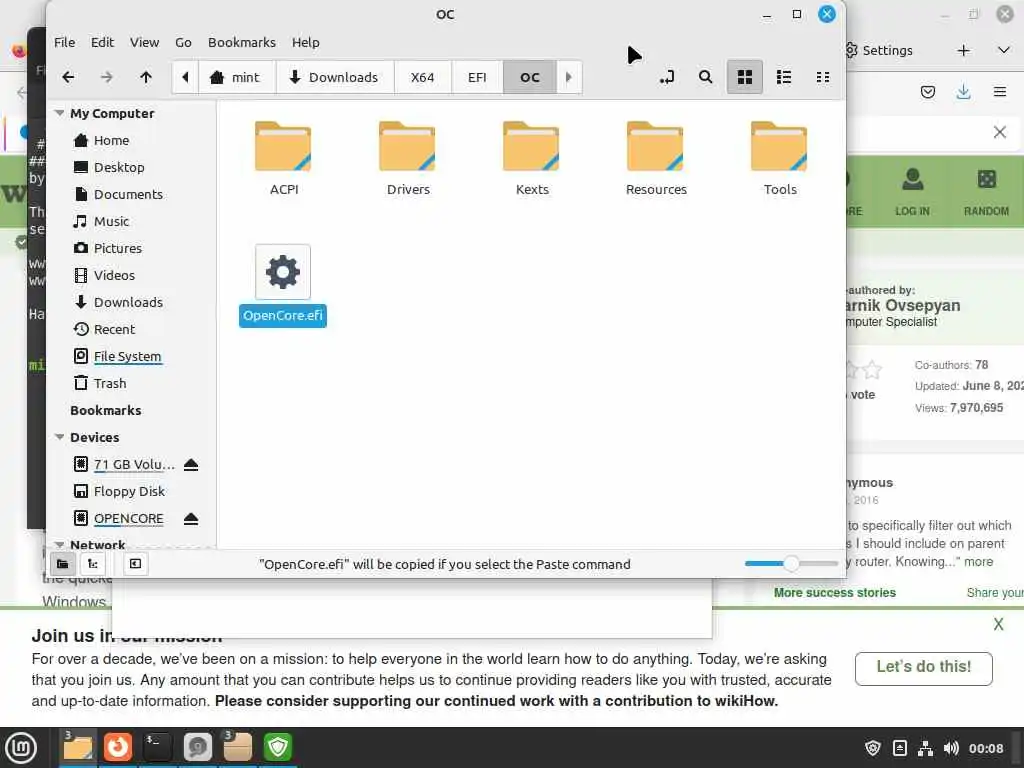This screenshot has height=768, width=1024.
Task: Open the Kexts folder
Action: coord(532,158)
